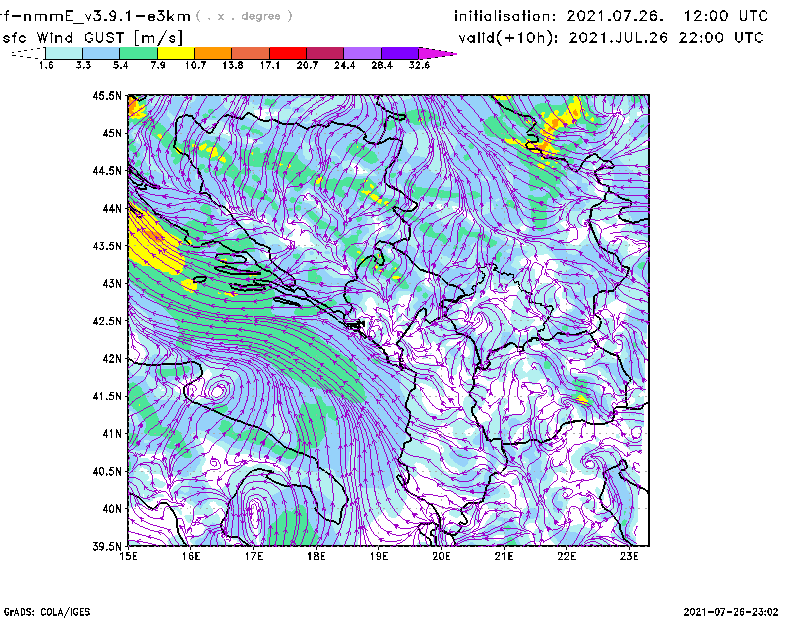Click the 23E longitude label

(x=629, y=556)
